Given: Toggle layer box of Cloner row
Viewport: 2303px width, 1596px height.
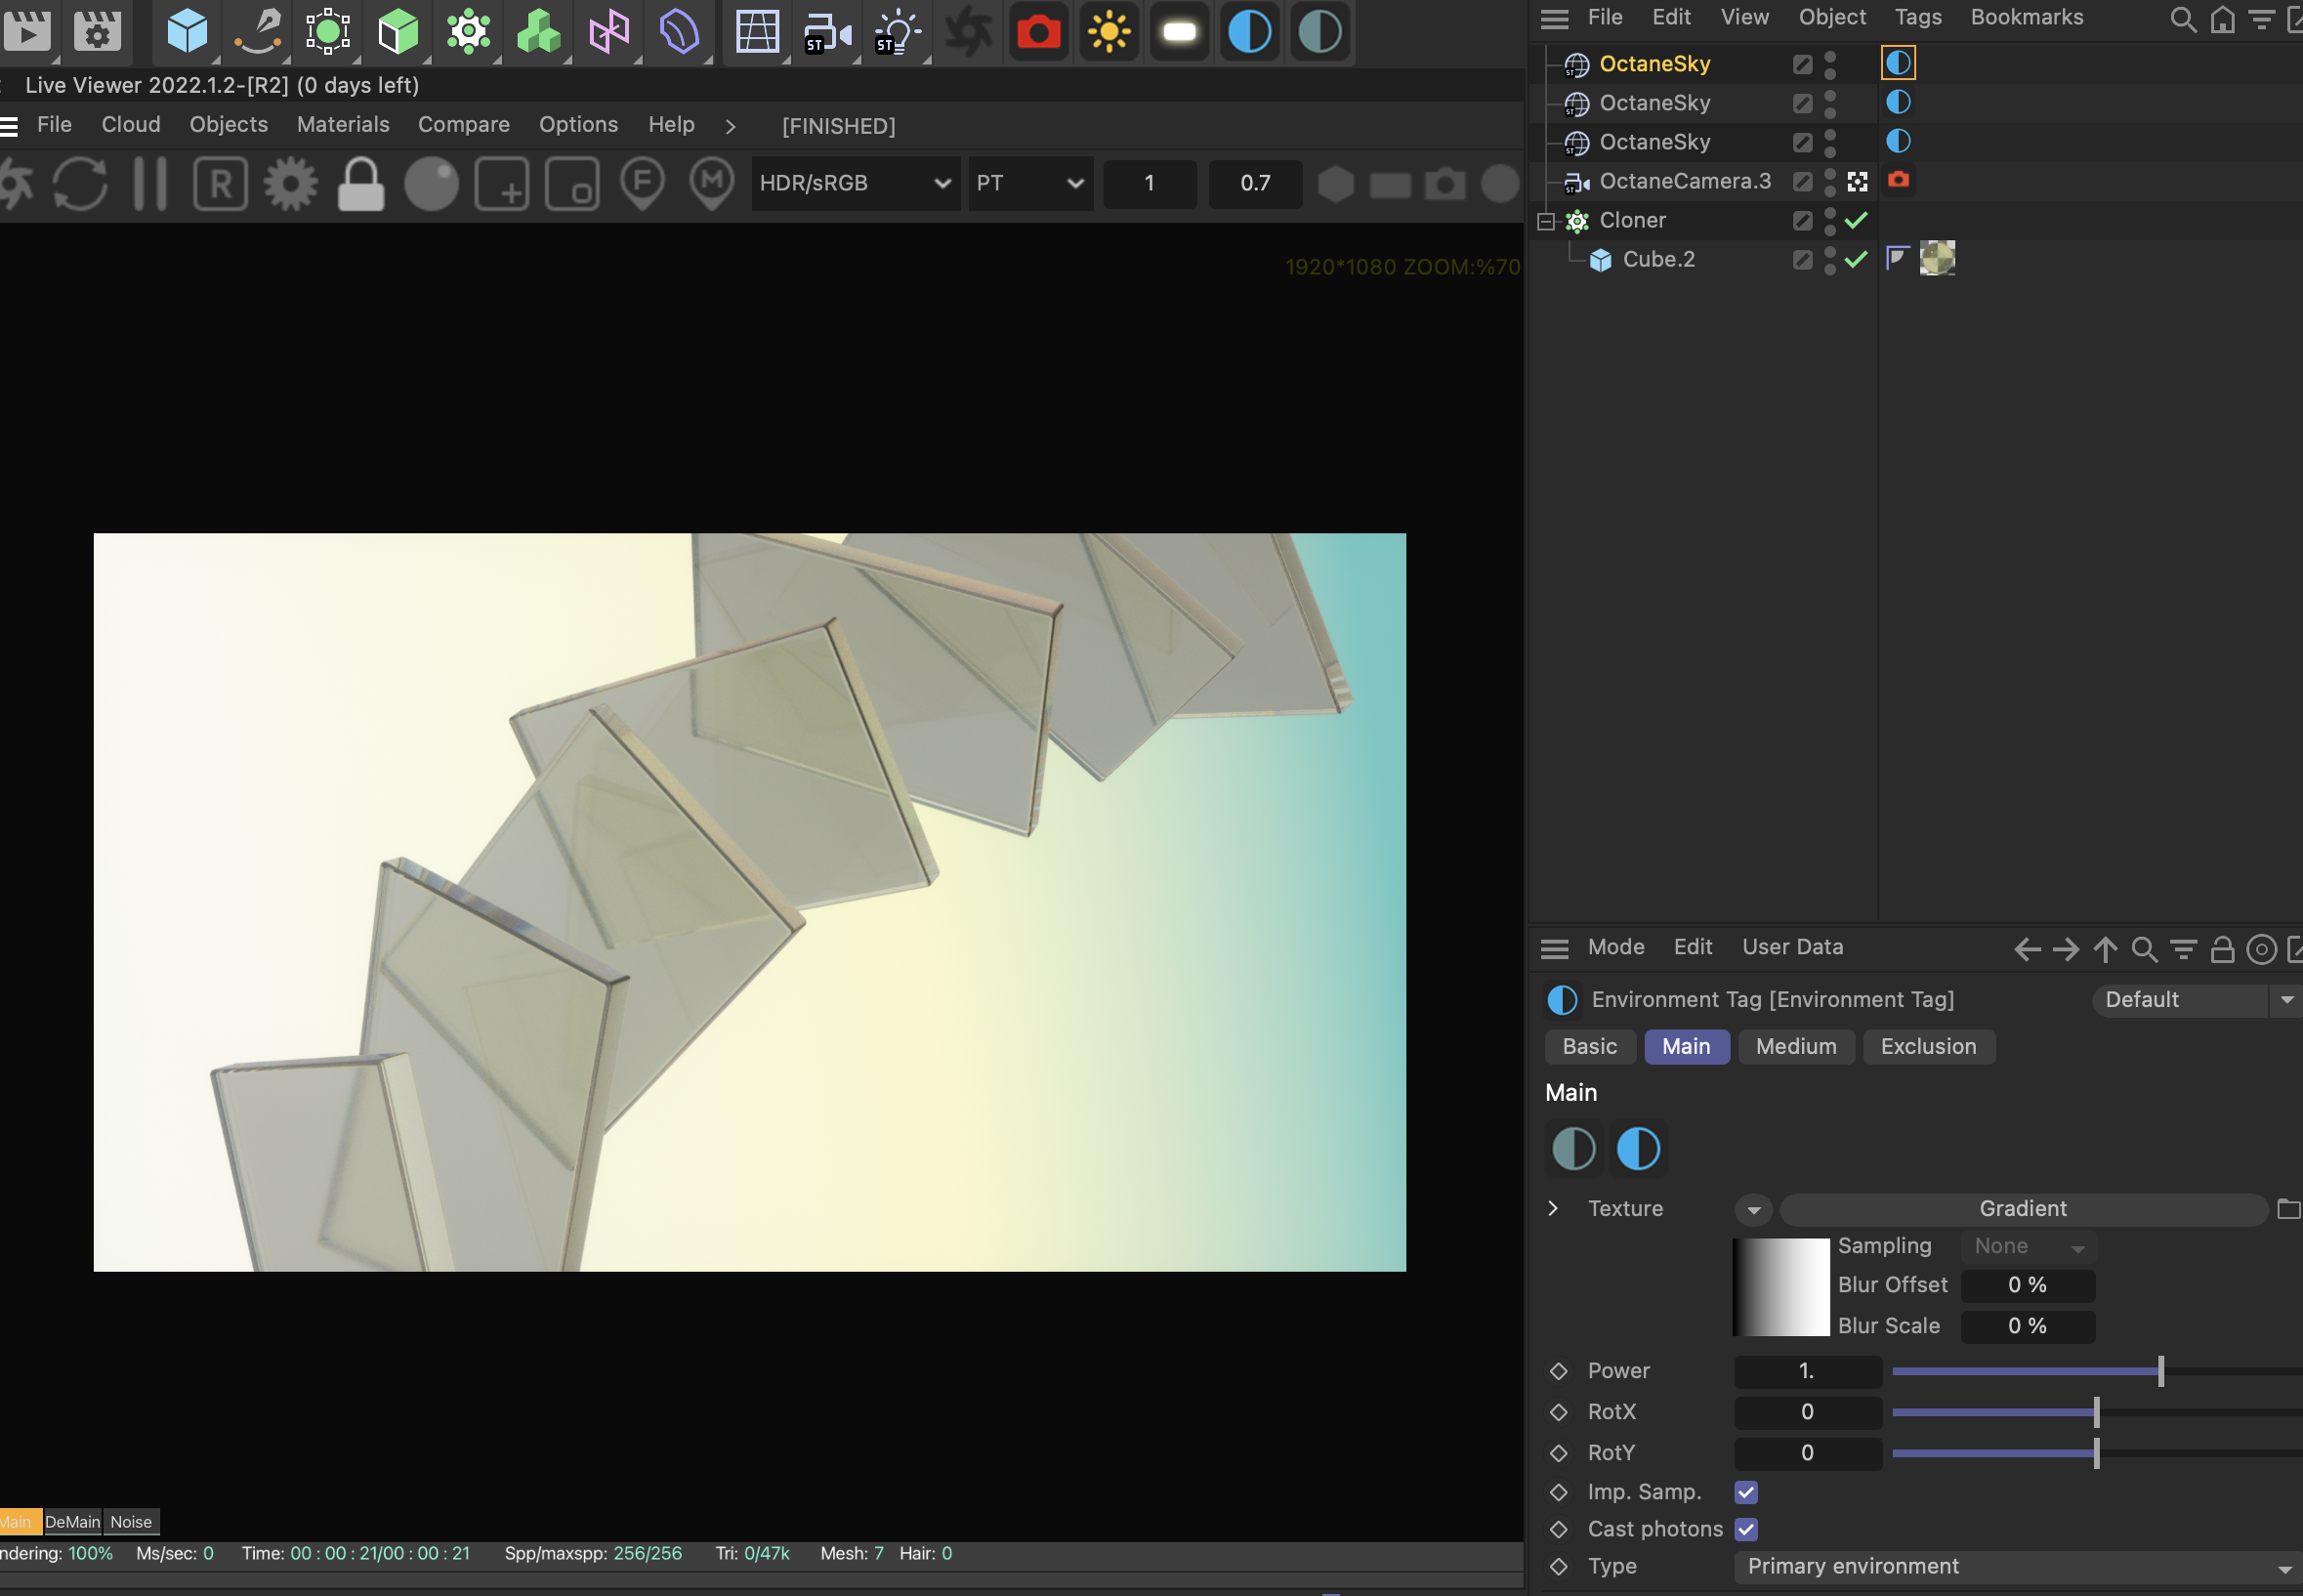Looking at the screenshot, I should click(1802, 221).
